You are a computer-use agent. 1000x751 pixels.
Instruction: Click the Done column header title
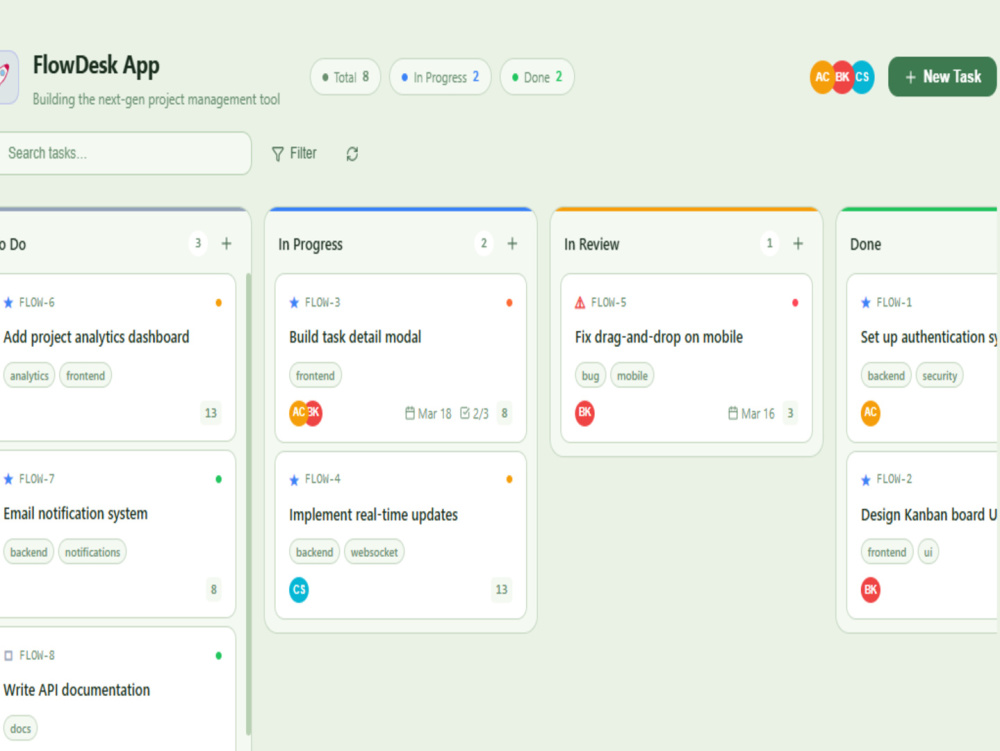865,244
